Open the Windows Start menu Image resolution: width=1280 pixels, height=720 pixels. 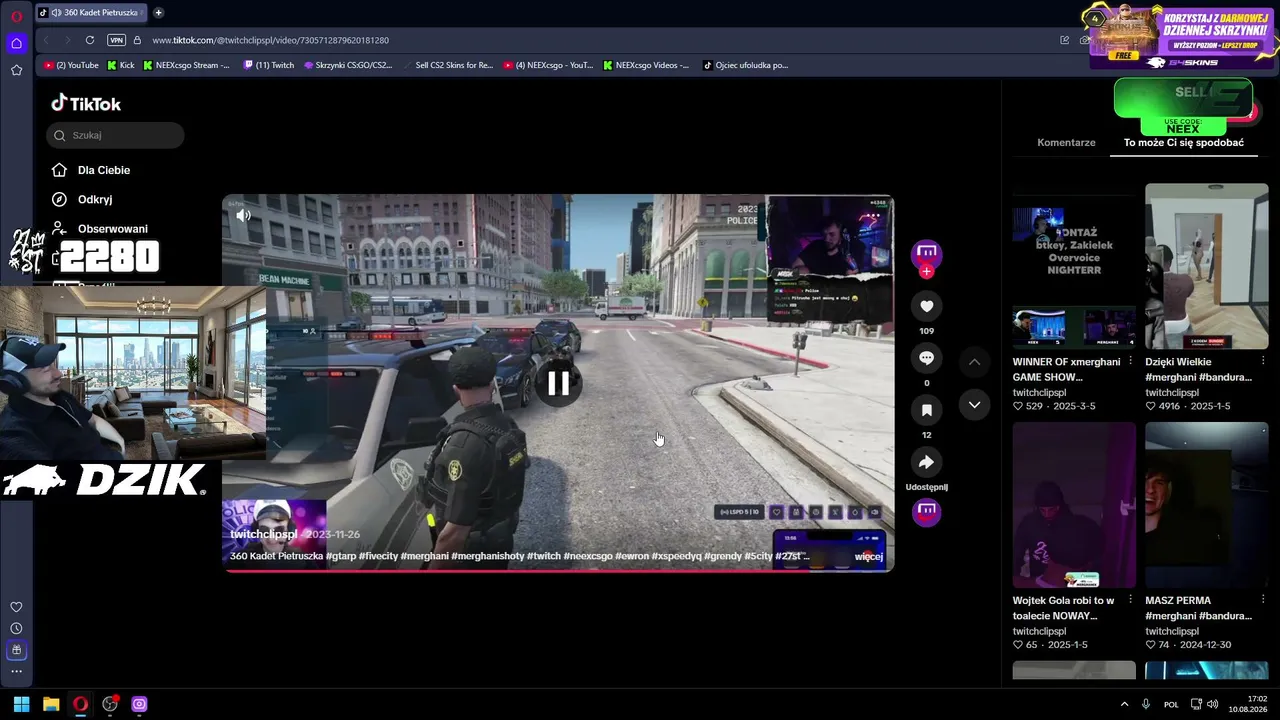point(21,704)
